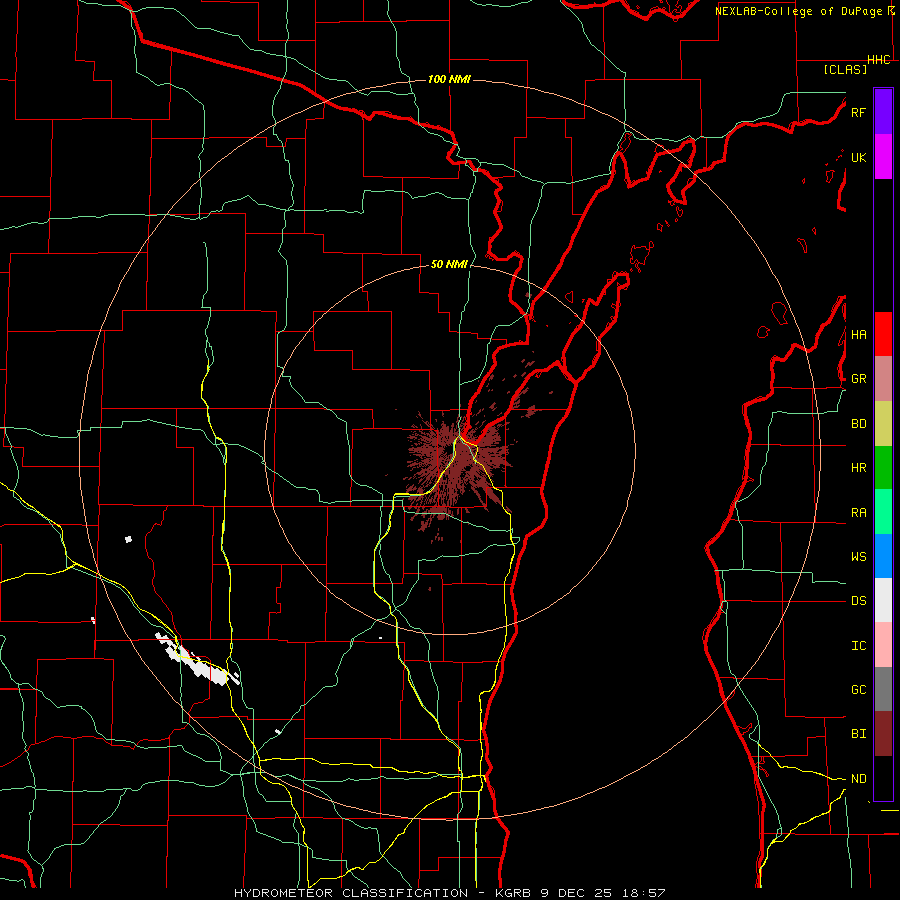The width and height of the screenshot is (900, 900).
Task: Click the DS legend label
Action: pyautogui.click(x=858, y=601)
